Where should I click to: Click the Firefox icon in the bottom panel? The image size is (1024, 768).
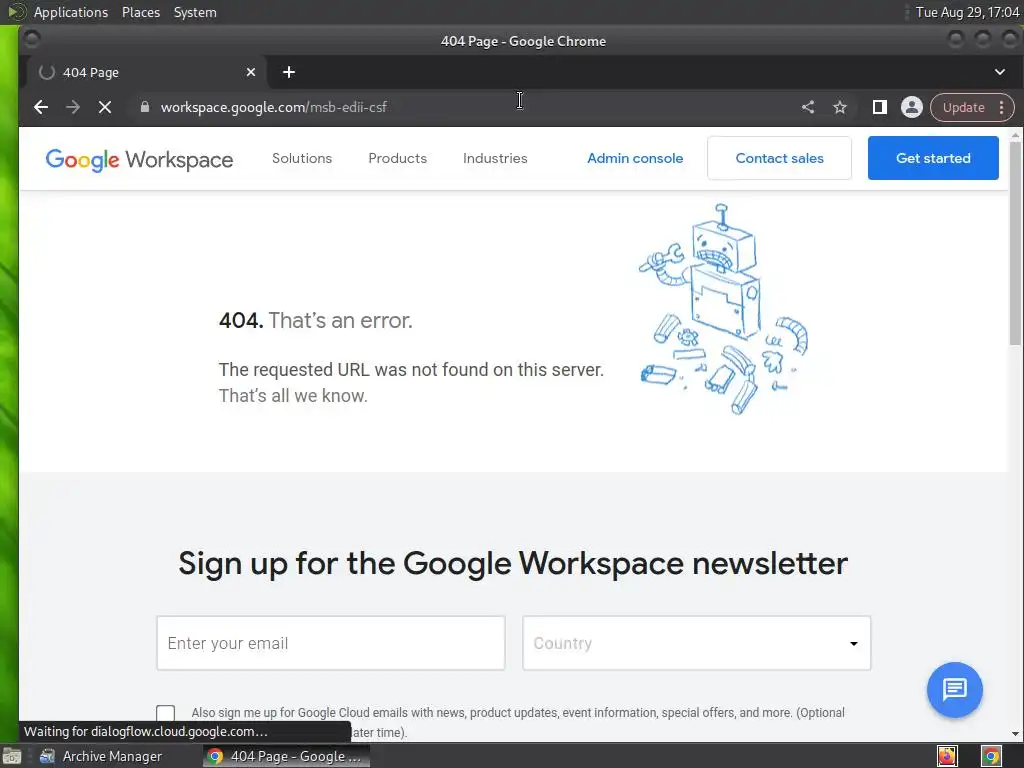947,756
